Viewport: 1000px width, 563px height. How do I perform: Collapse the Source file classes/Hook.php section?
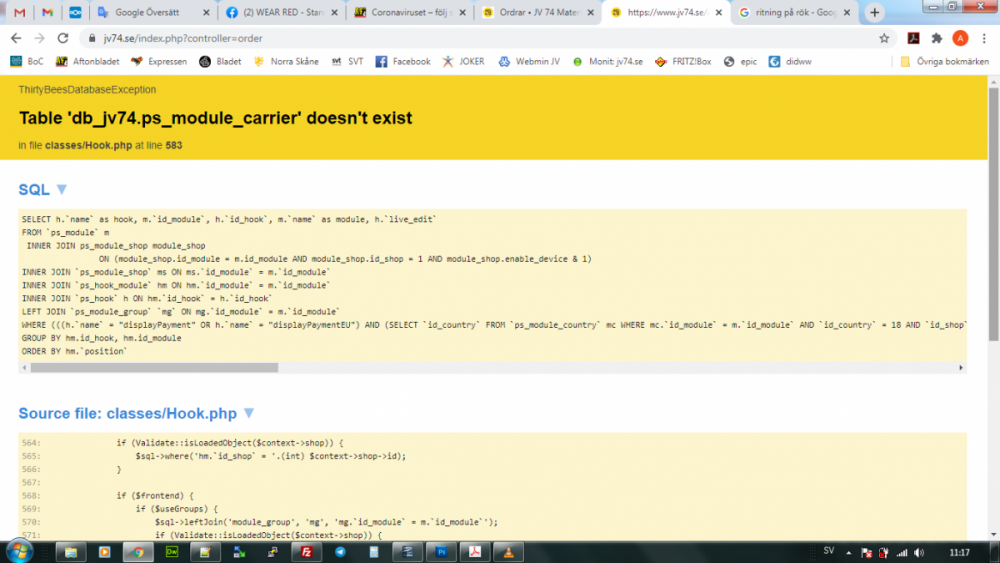249,413
